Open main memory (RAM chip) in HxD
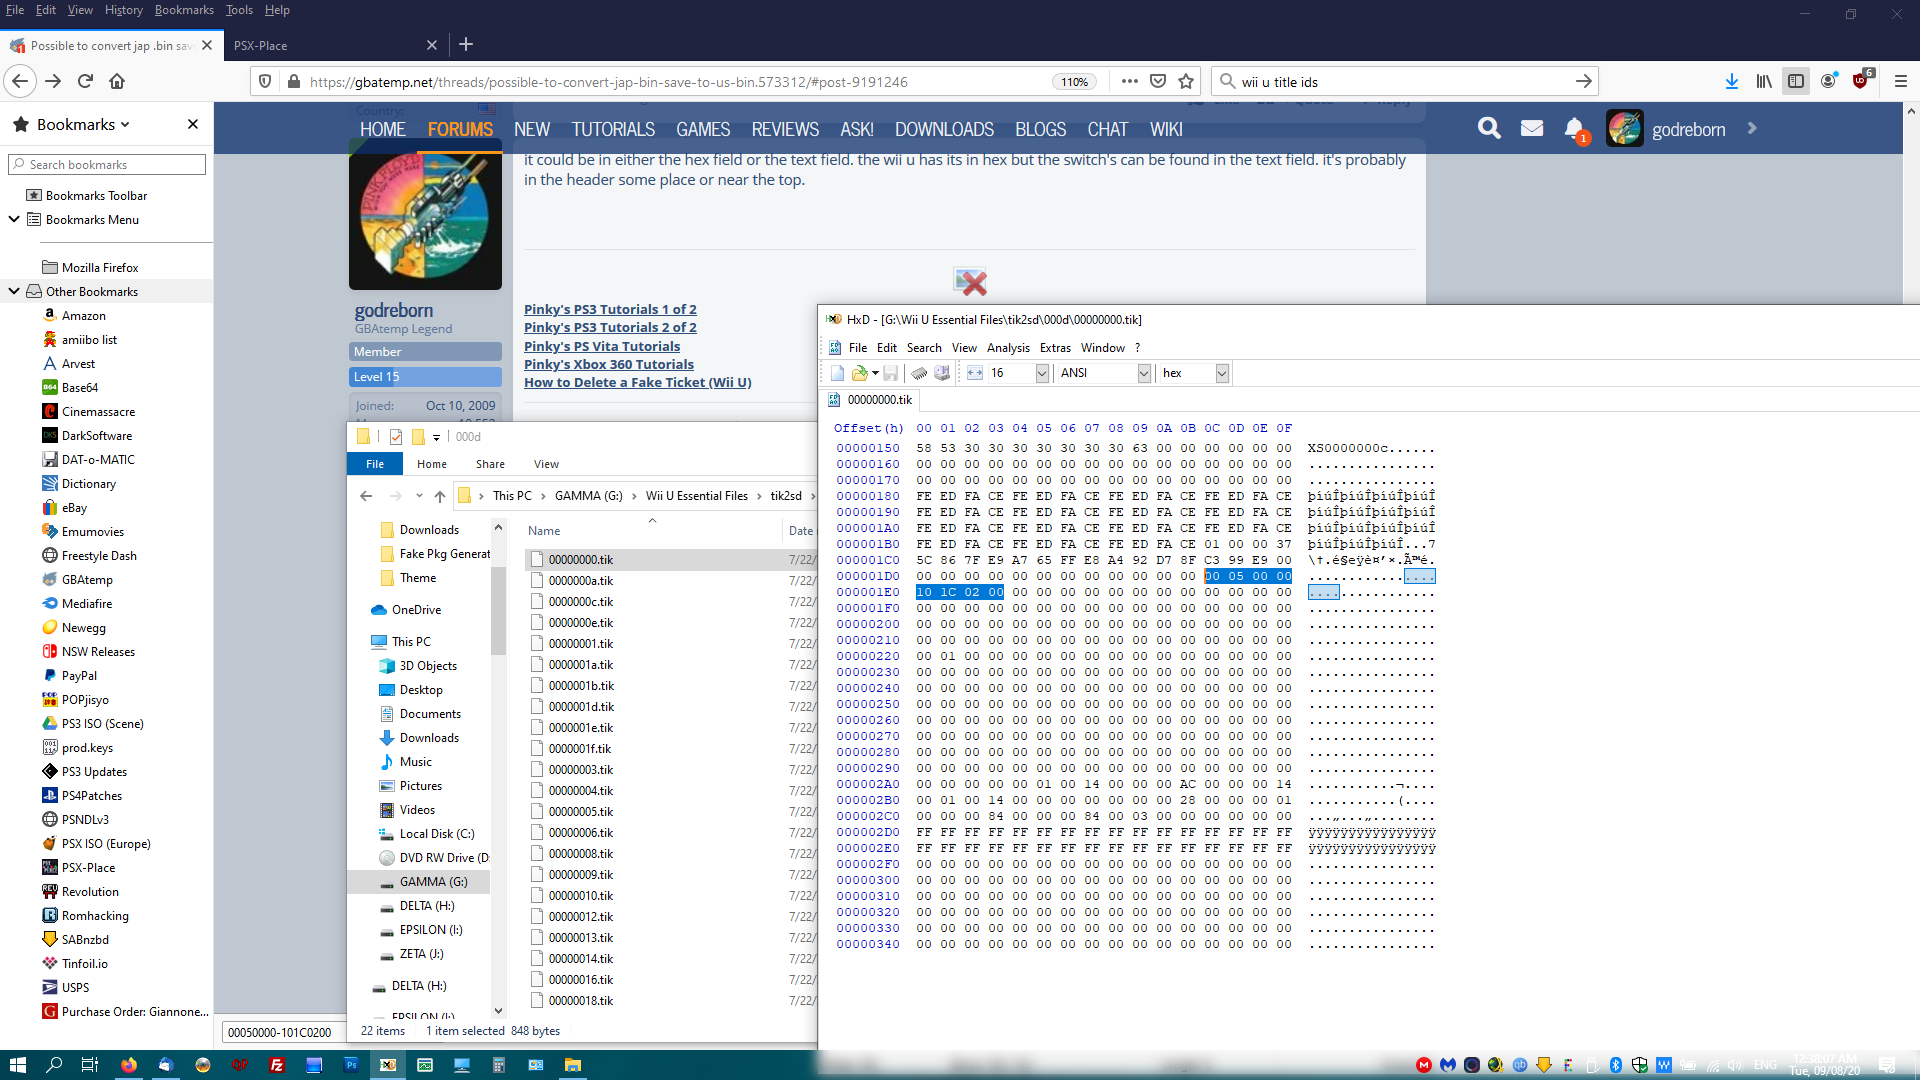Image resolution: width=1920 pixels, height=1080 pixels. pos(919,373)
